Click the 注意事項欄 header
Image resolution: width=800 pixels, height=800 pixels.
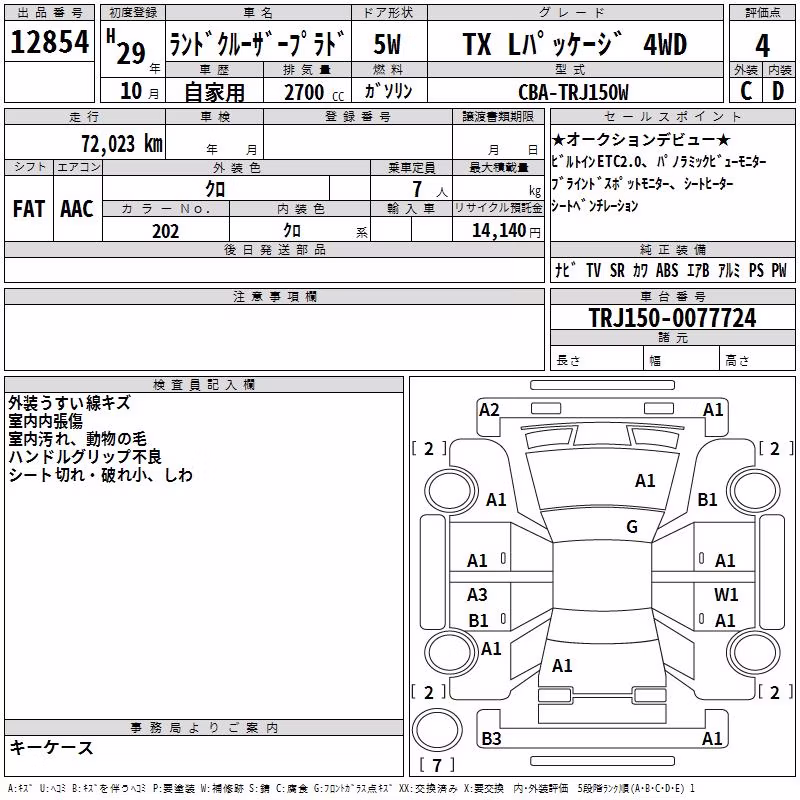[x=274, y=296]
